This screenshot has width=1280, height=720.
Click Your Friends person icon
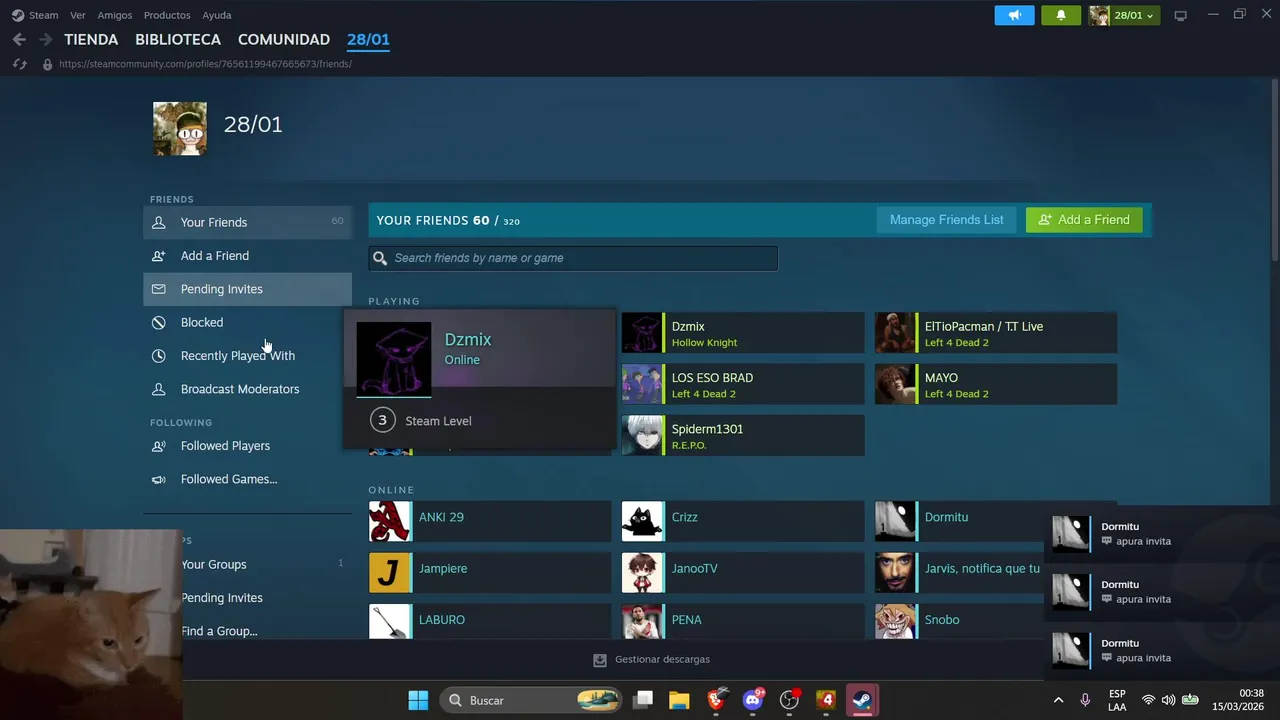pyautogui.click(x=158, y=222)
